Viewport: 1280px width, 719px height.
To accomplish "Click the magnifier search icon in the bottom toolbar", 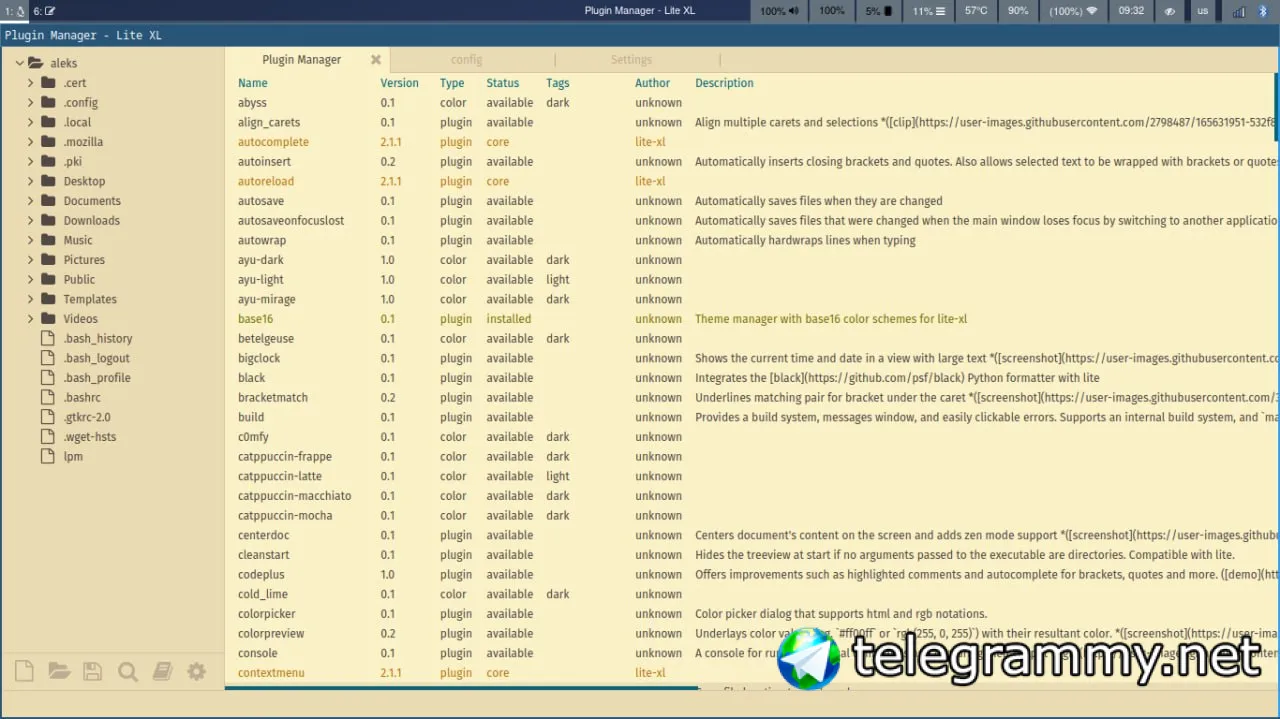I will [x=128, y=672].
